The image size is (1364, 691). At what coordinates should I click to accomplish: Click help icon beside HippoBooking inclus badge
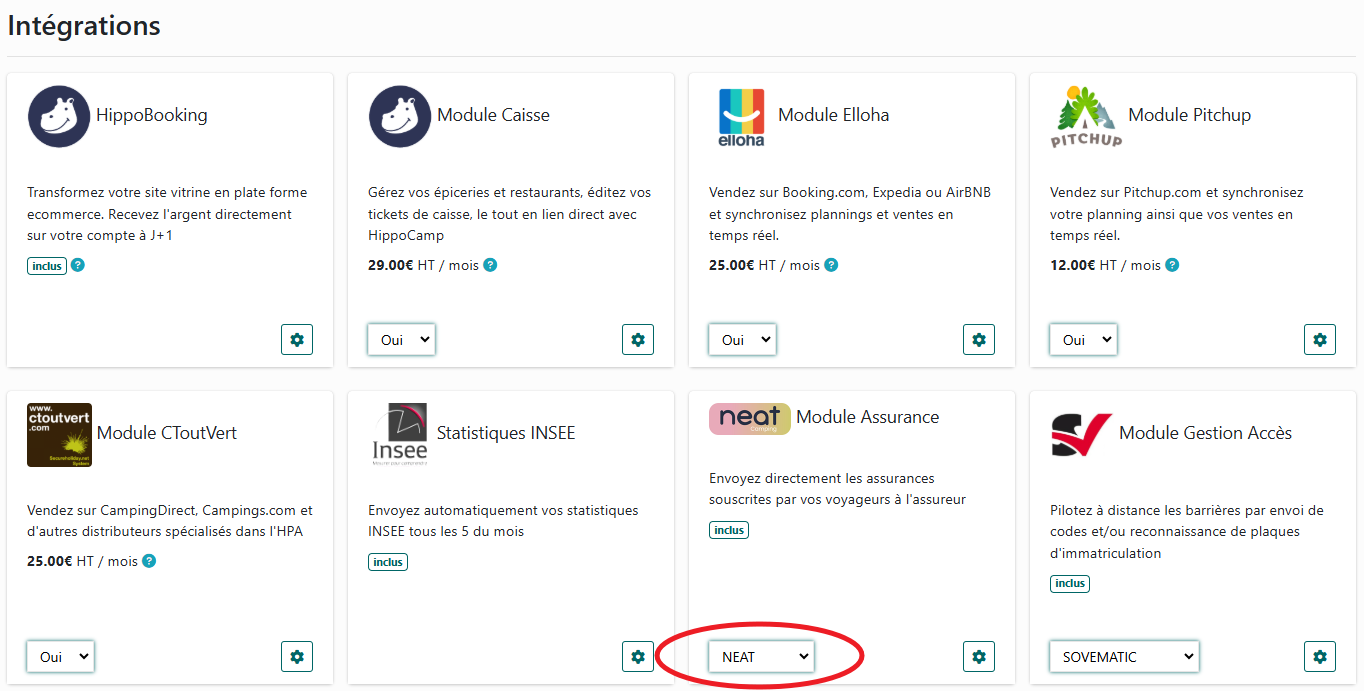pos(78,265)
